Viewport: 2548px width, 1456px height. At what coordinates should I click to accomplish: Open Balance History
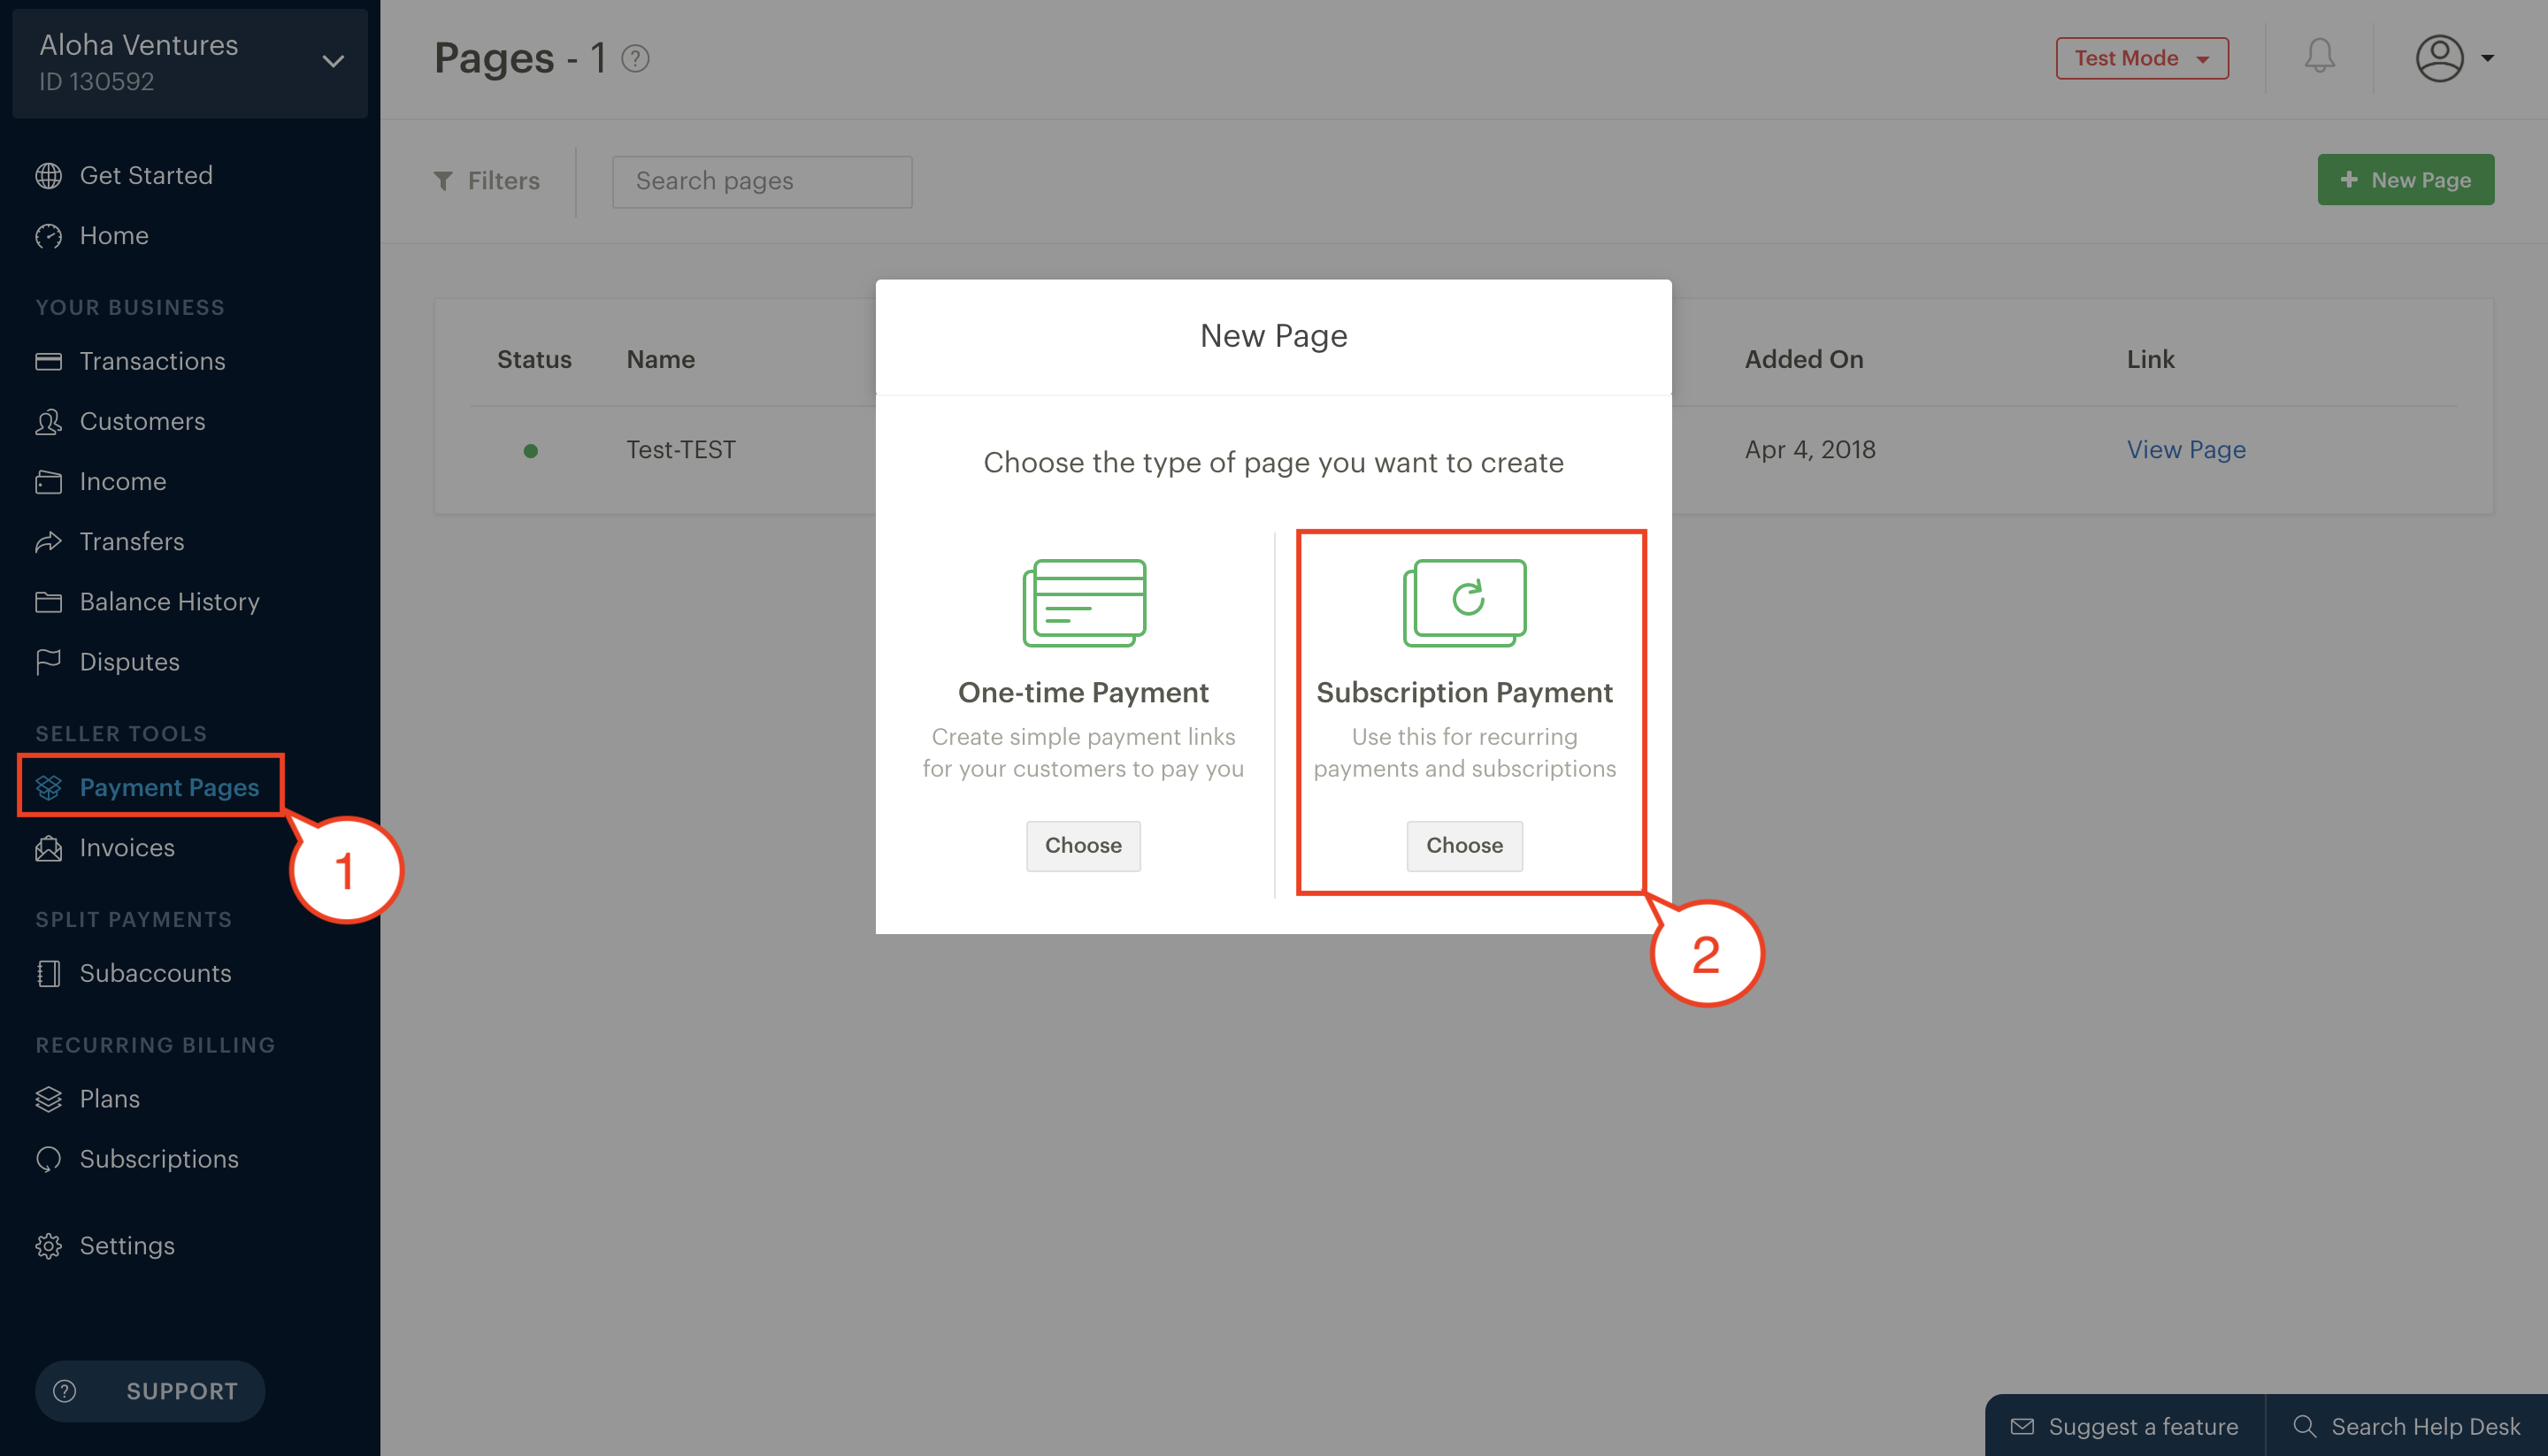(x=148, y=602)
